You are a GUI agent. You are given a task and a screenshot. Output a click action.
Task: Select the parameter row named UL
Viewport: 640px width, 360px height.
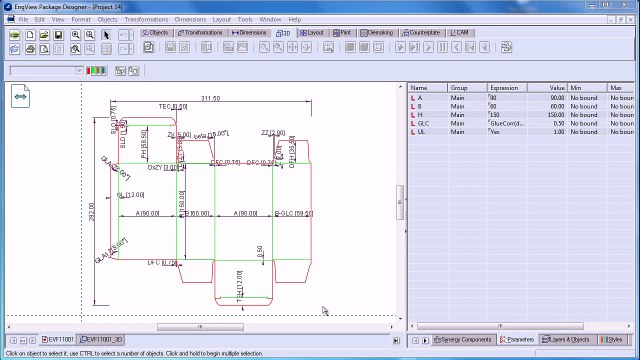coord(521,132)
